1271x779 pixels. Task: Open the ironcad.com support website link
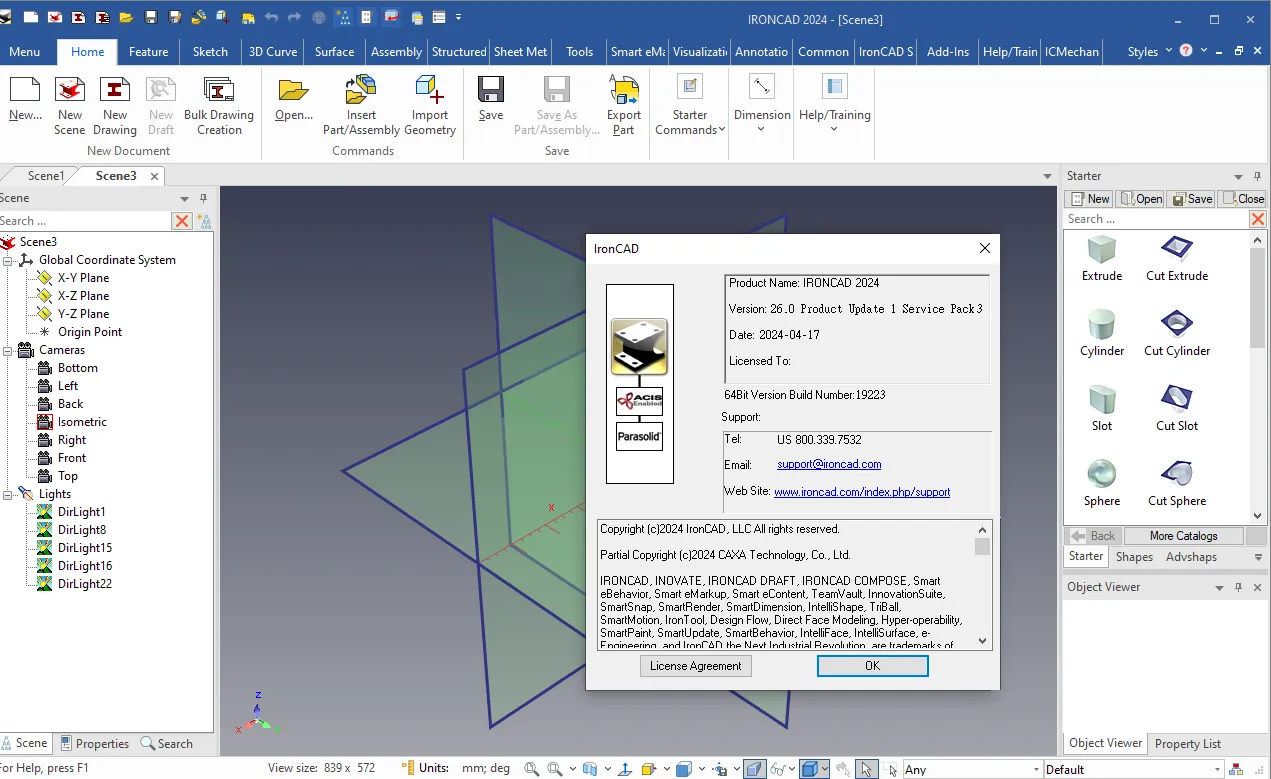tap(862, 492)
